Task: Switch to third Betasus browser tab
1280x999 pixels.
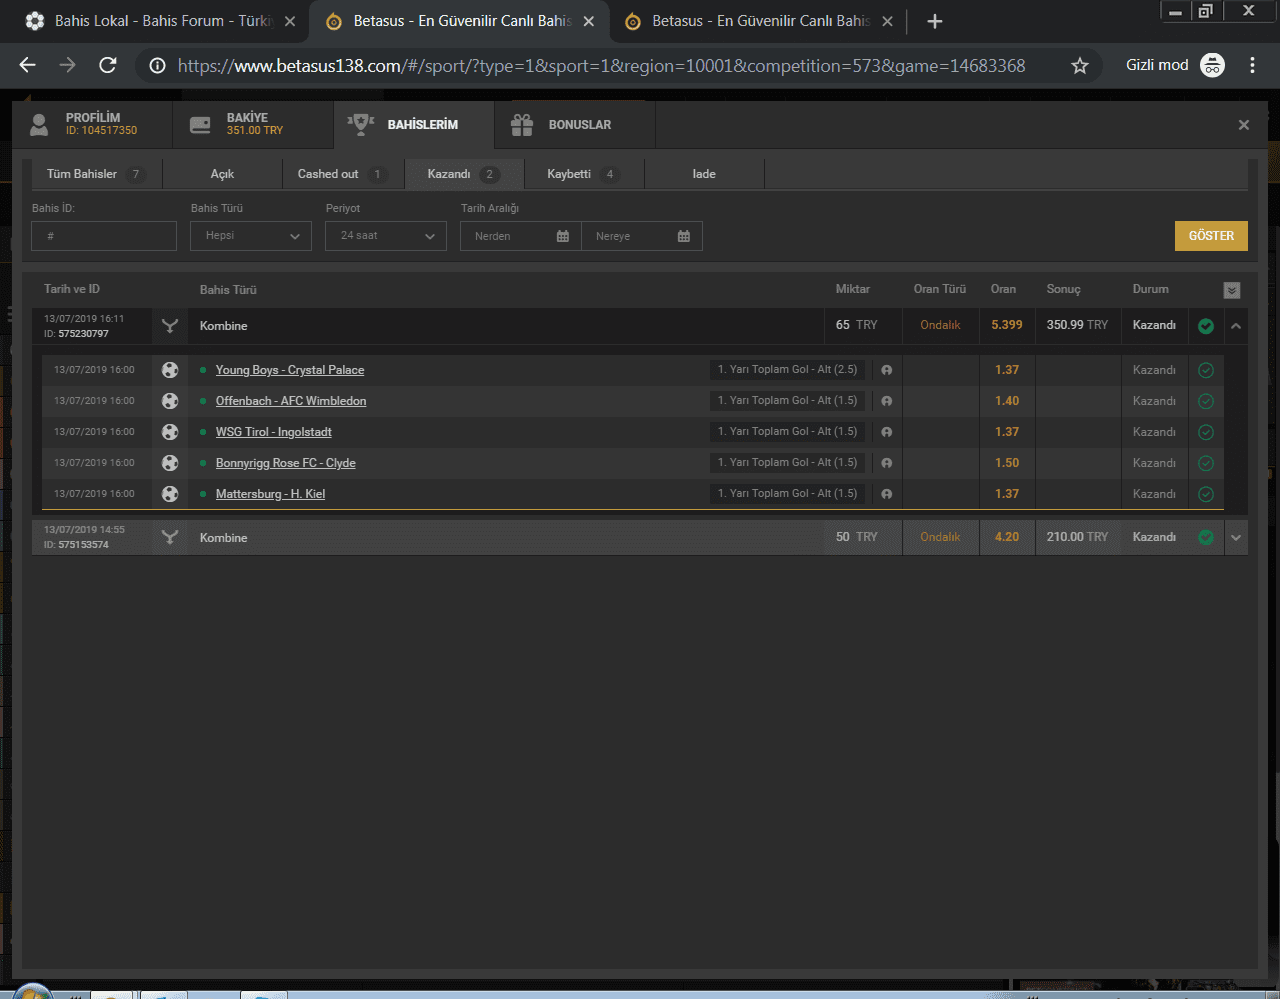Action: pos(760,21)
